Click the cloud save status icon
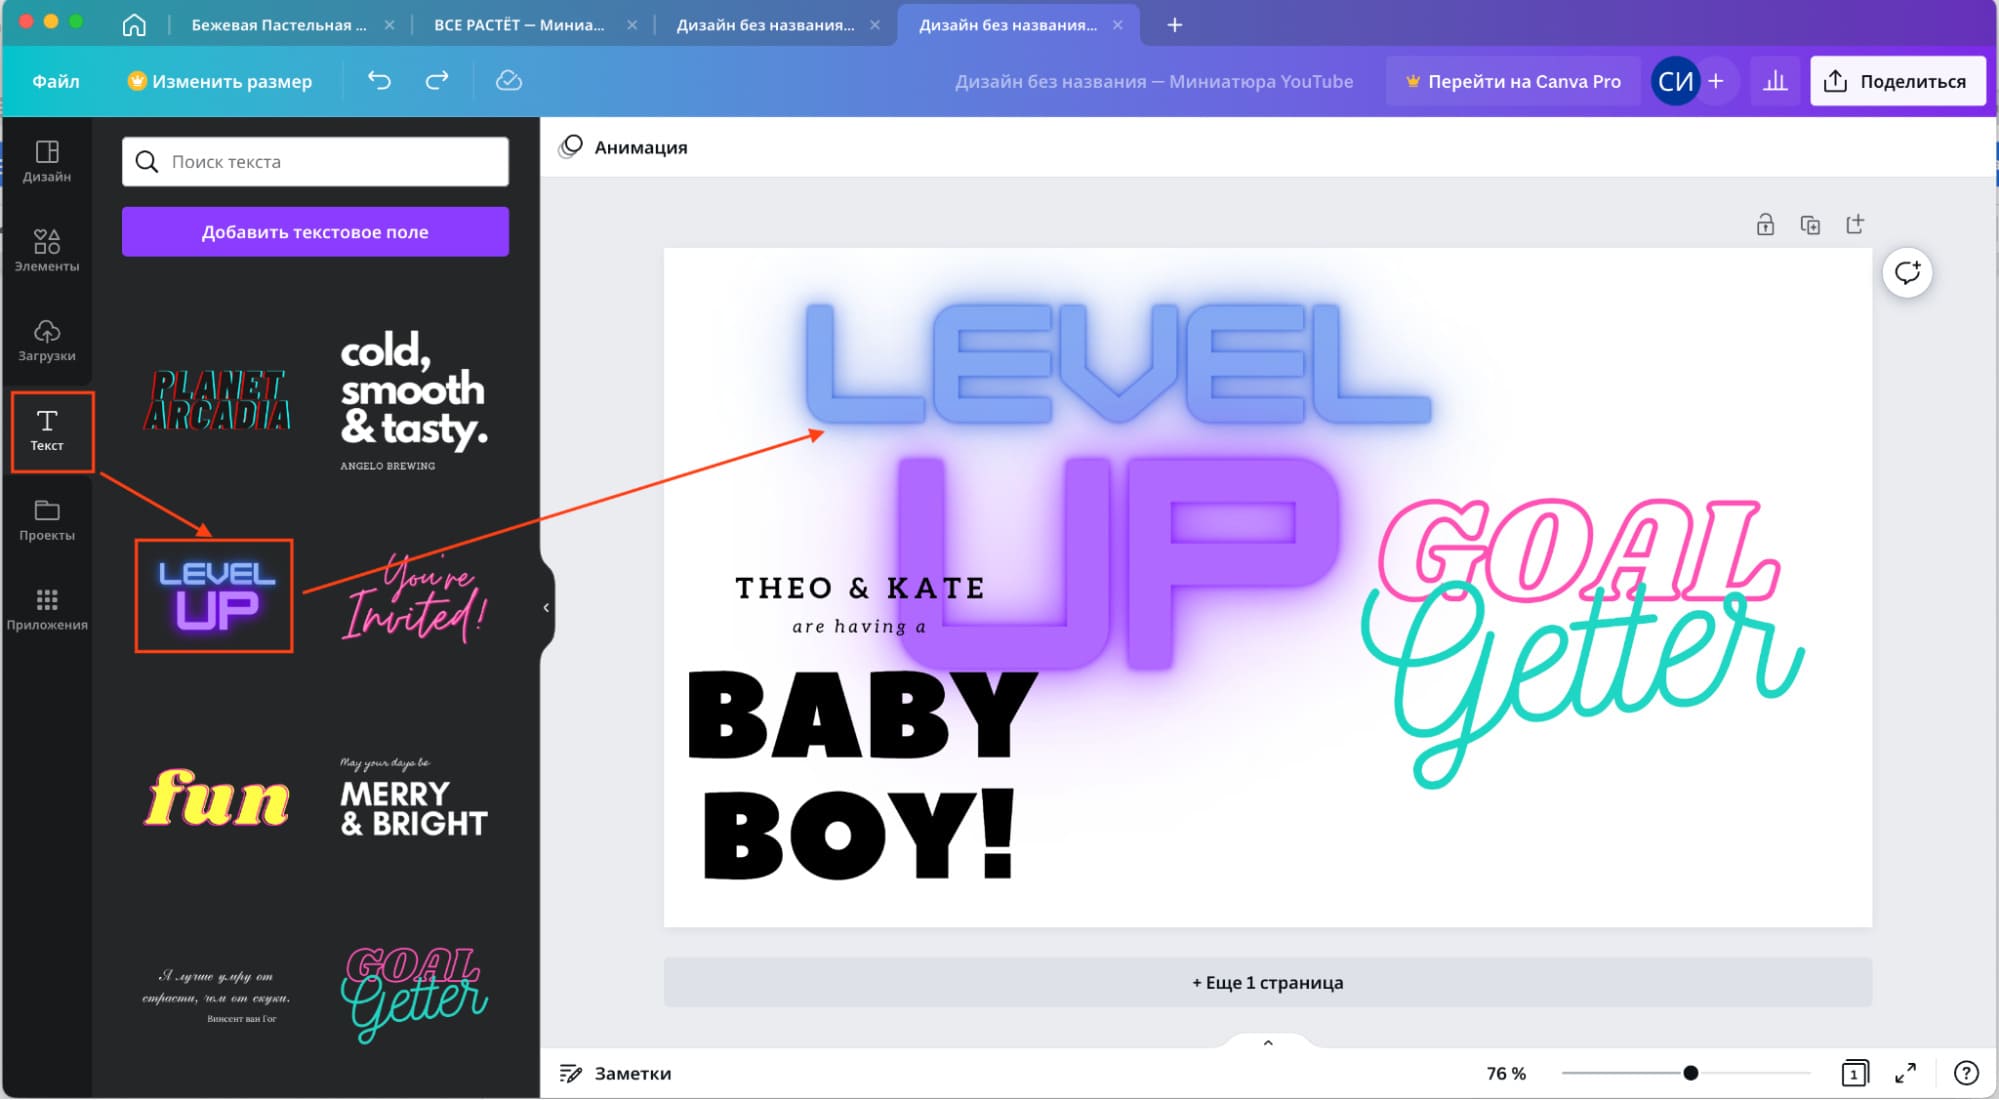1999x1100 pixels. (509, 81)
